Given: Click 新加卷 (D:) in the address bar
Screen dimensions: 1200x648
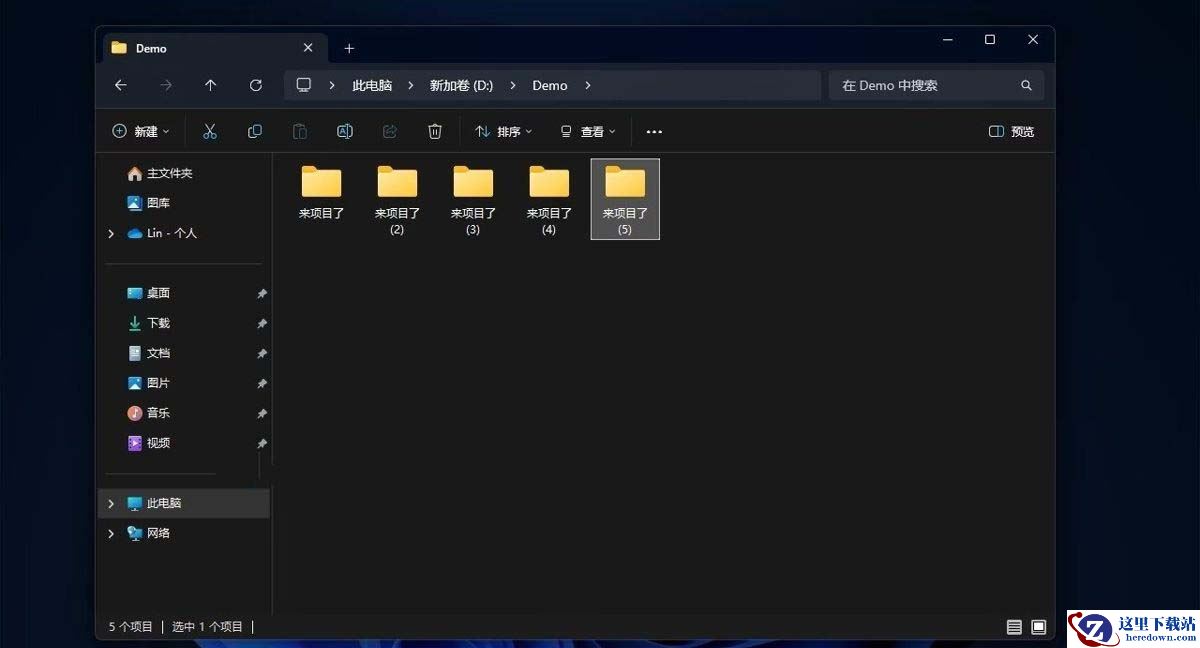Looking at the screenshot, I should [461, 85].
